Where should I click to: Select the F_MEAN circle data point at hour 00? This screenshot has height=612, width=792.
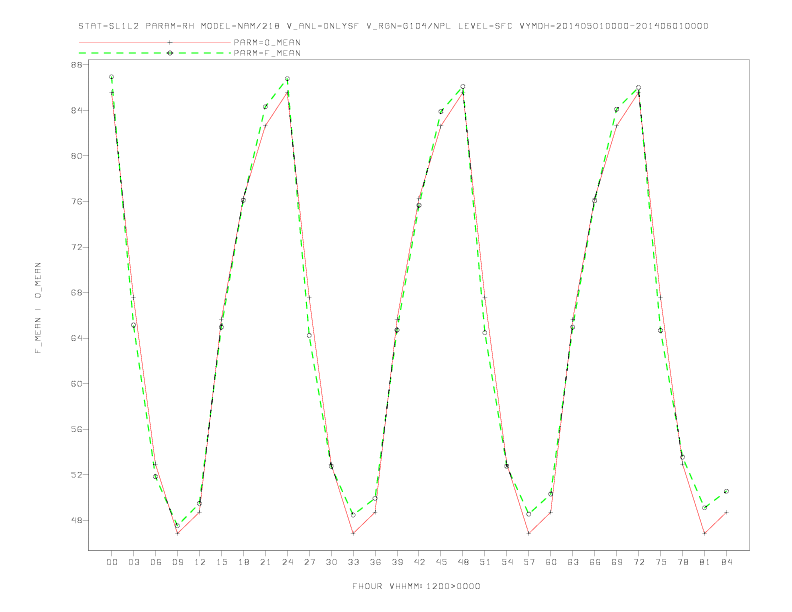pyautogui.click(x=112, y=77)
